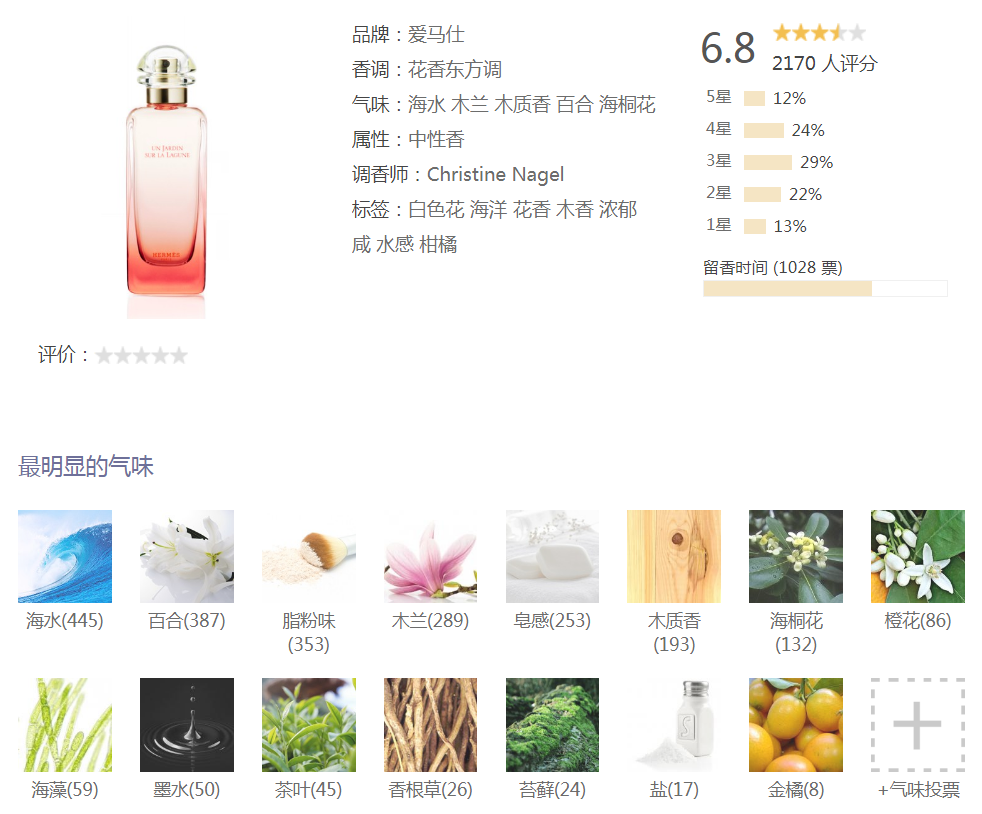Click the plus icon to vote scent
Image resolution: width=982 pixels, height=814 pixels.
coord(917,724)
